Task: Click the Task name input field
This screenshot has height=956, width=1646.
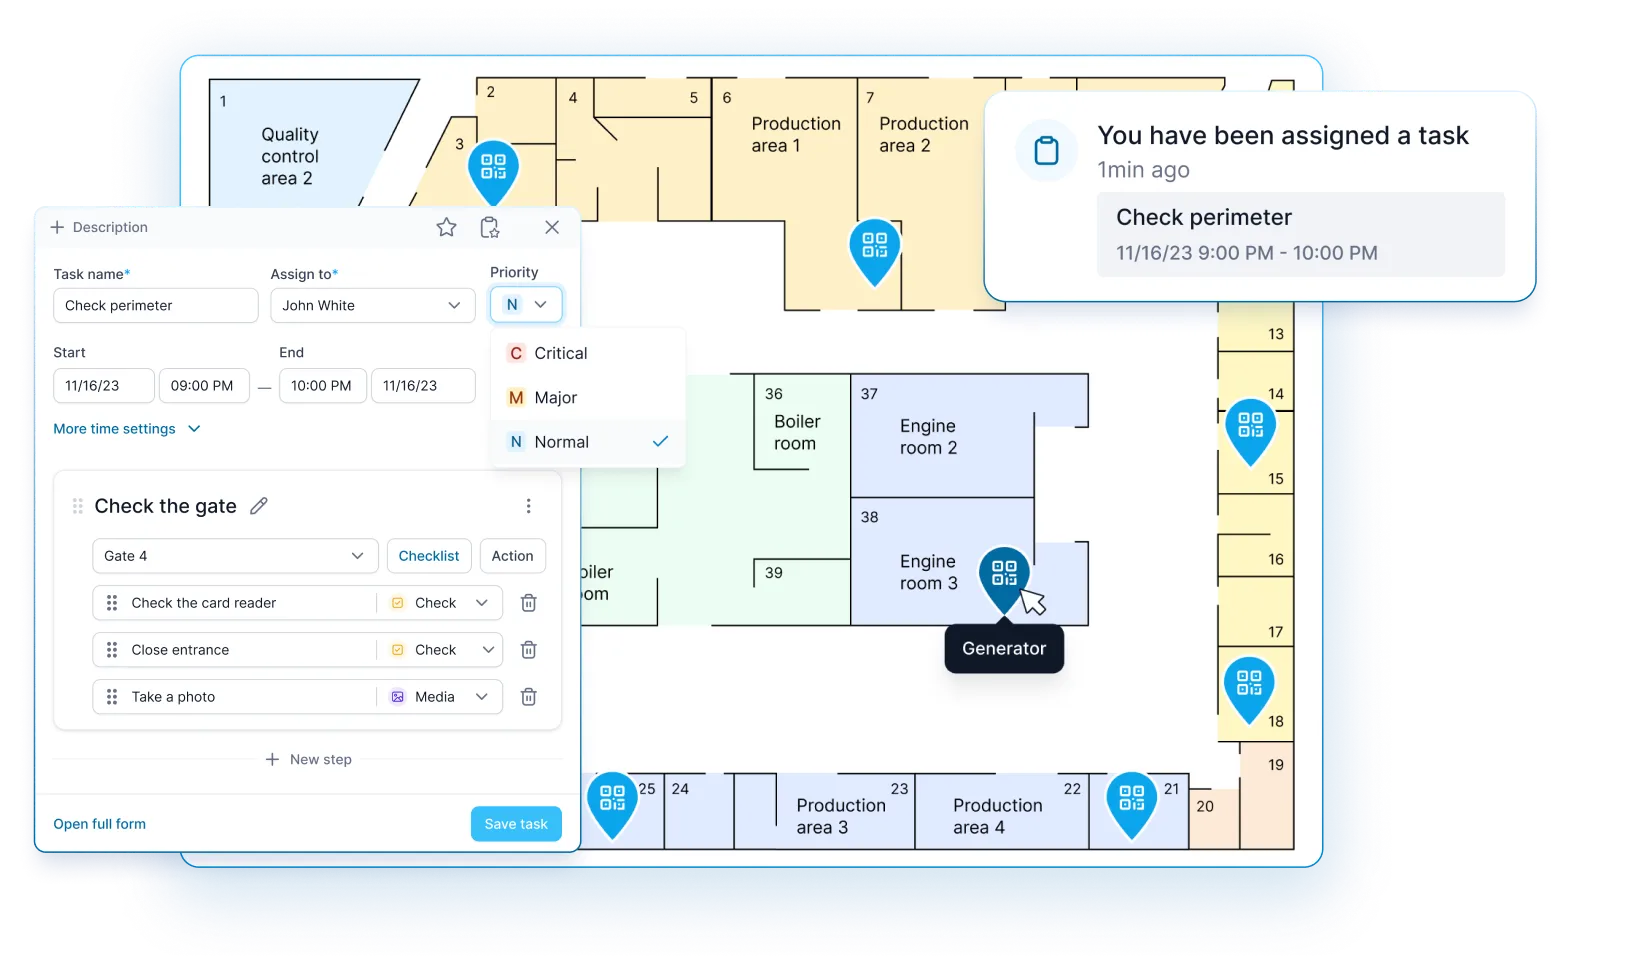Action: pyautogui.click(x=155, y=306)
